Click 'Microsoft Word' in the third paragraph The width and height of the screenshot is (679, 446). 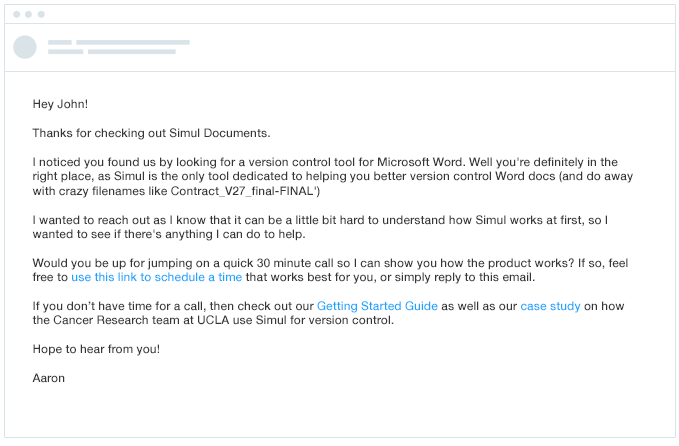click(x=420, y=162)
